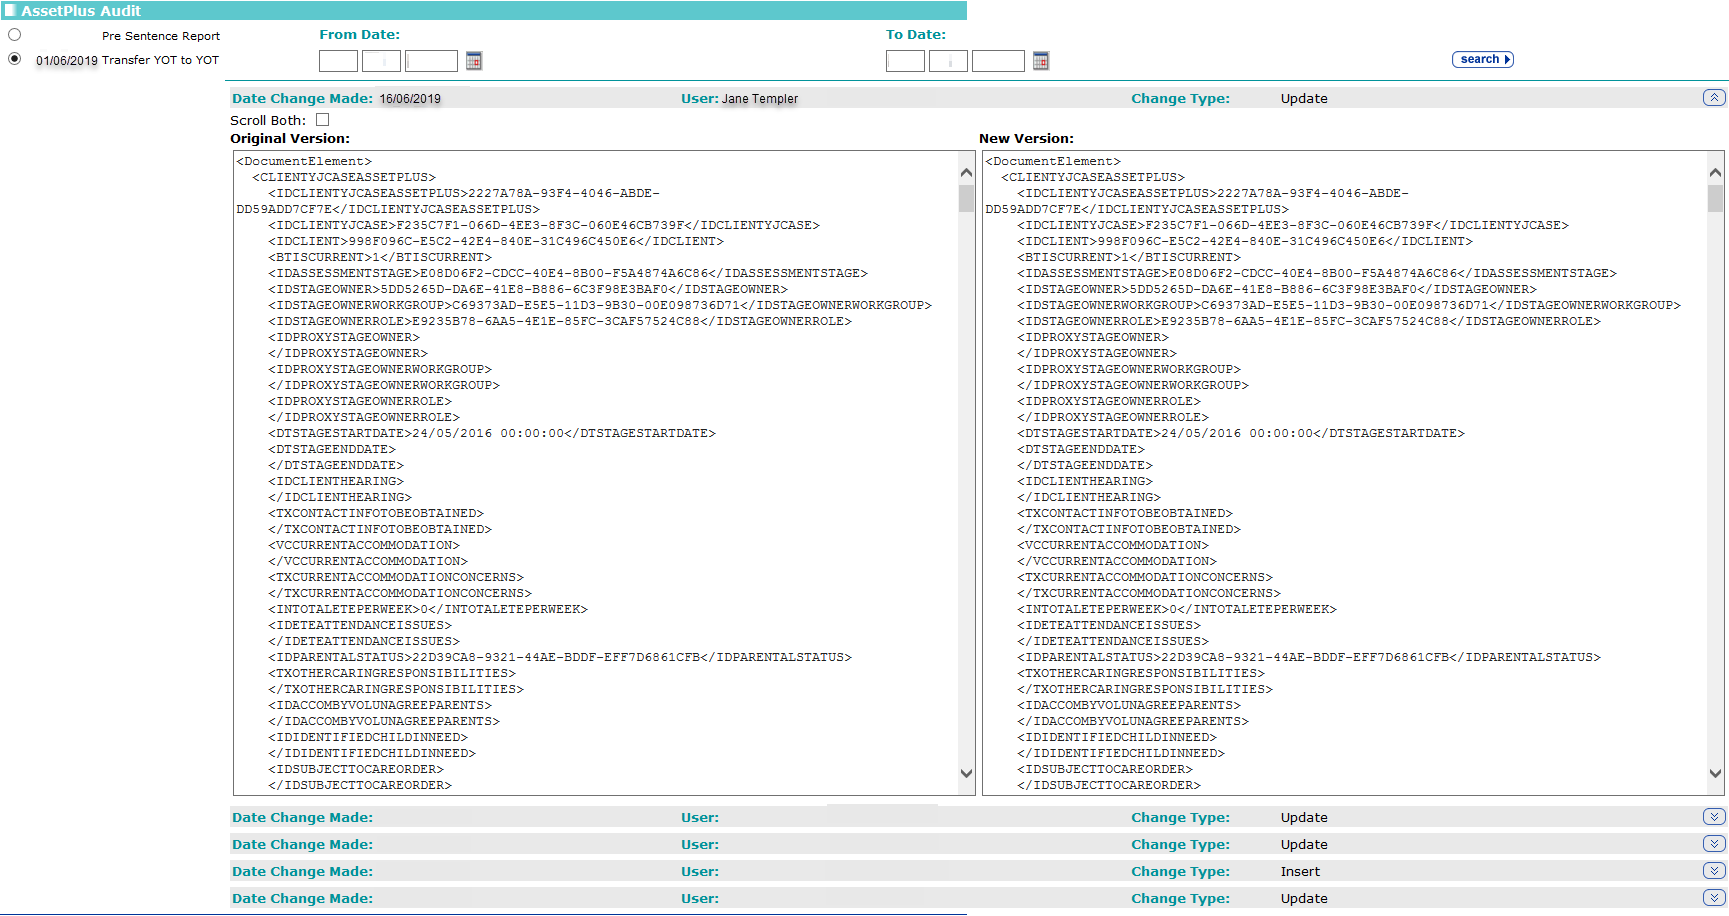
Task: Click the New Version scrollbar thumb
Action: (x=1715, y=199)
